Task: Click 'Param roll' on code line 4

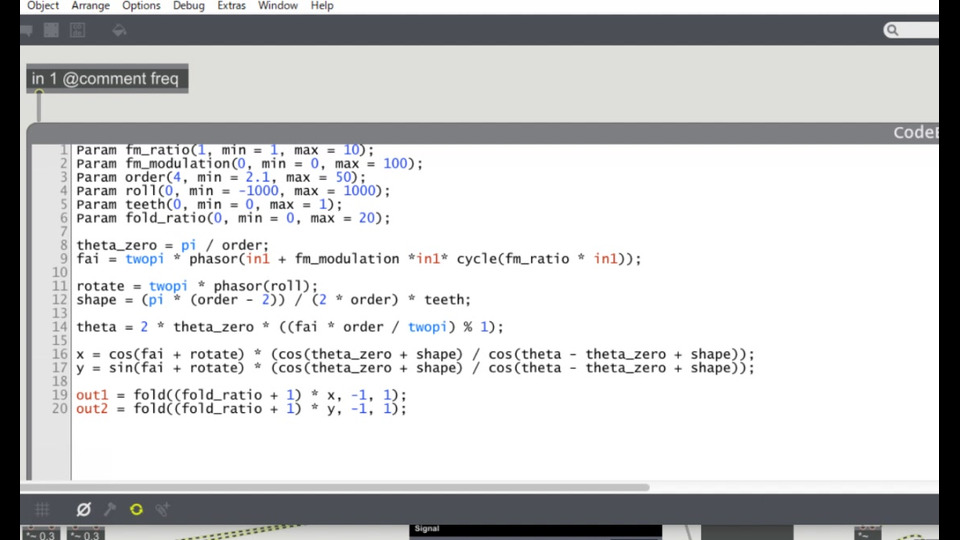Action: (x=116, y=190)
